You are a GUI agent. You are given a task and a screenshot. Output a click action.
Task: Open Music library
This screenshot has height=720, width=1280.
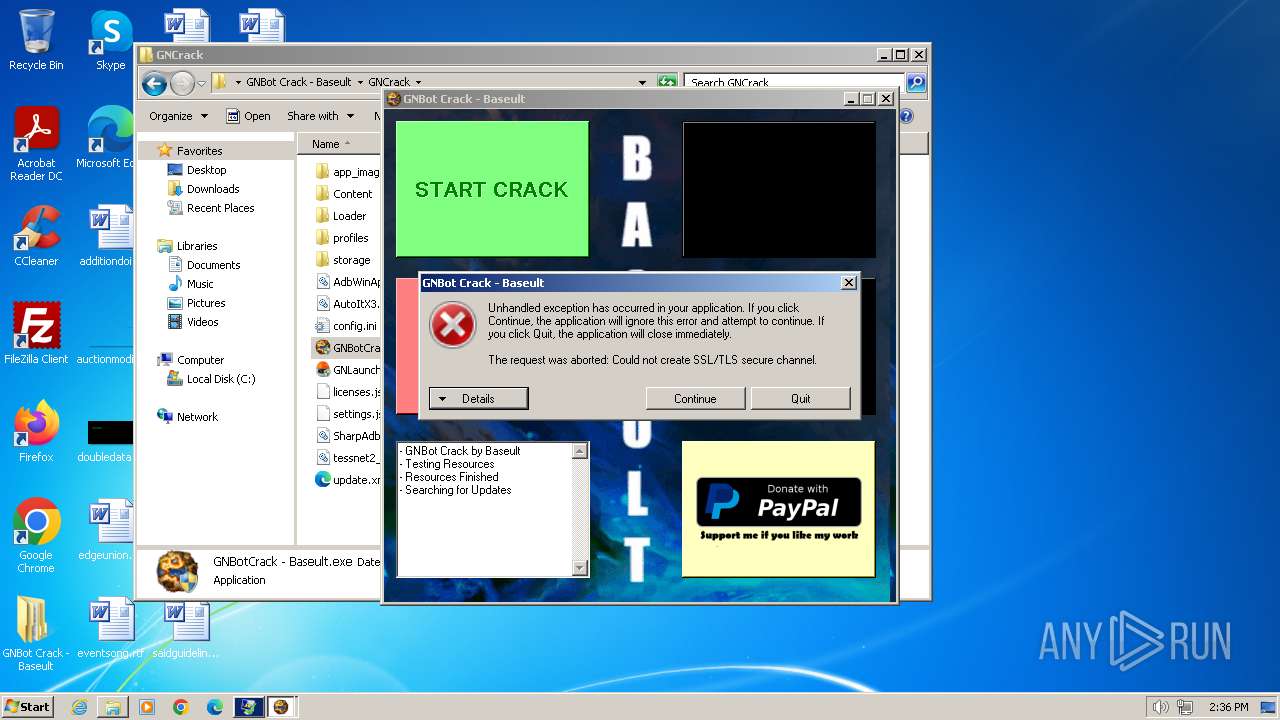click(200, 284)
